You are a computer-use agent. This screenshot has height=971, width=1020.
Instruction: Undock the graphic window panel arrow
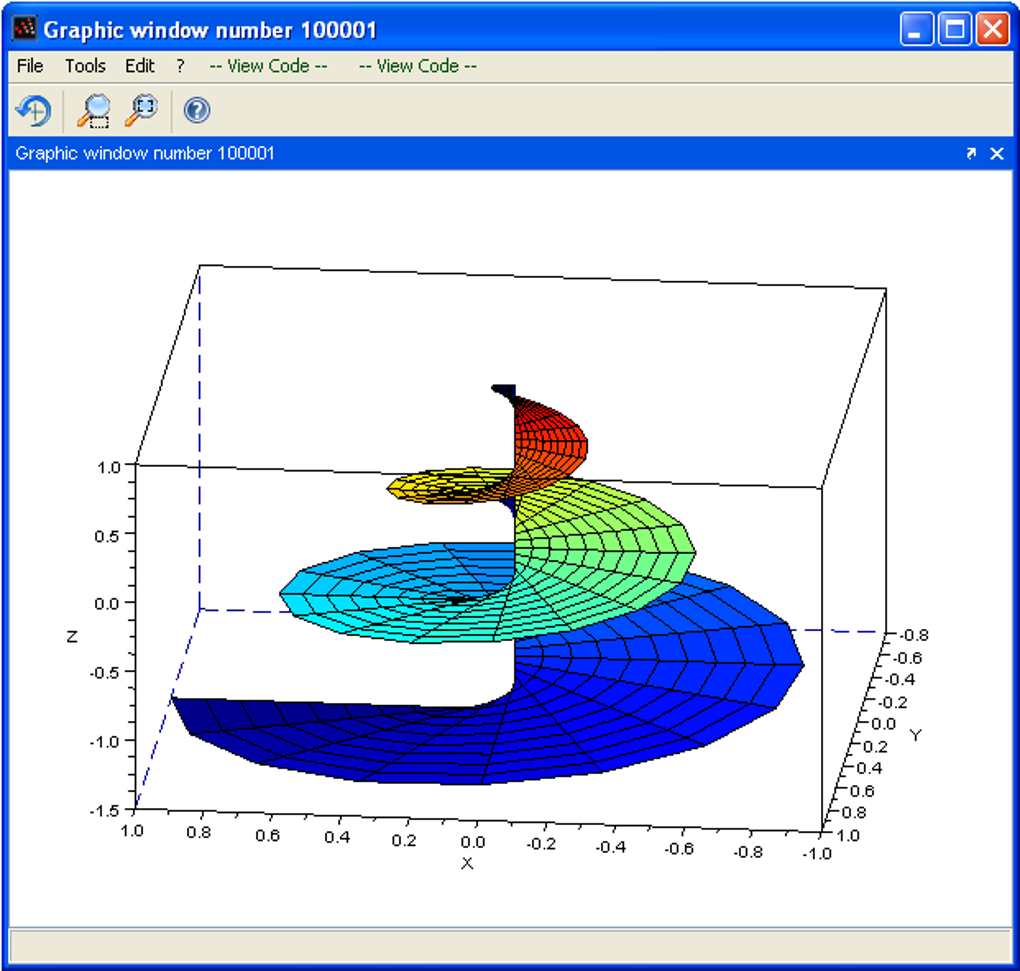click(971, 153)
